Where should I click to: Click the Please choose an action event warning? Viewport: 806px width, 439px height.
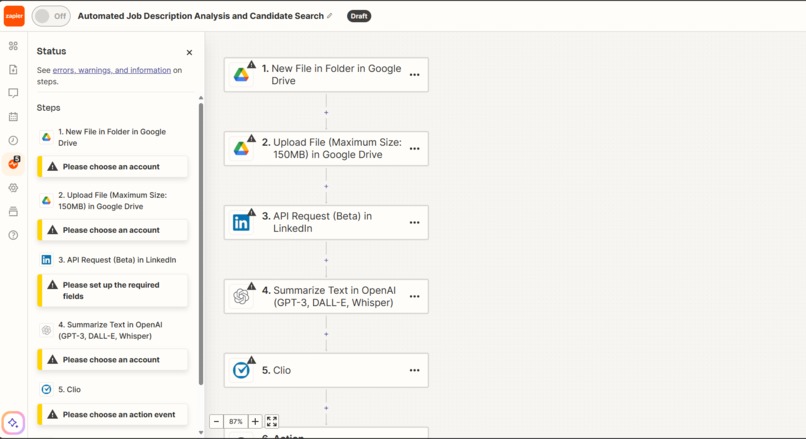113,414
